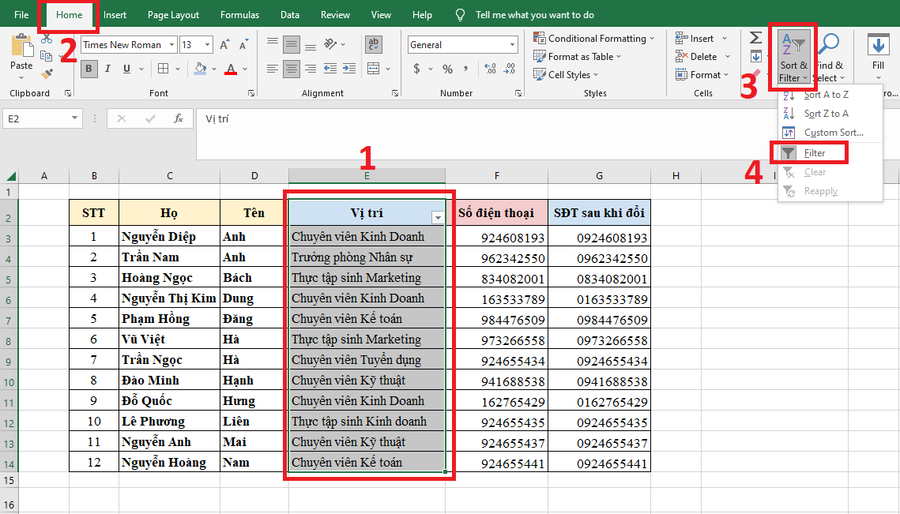
Task: Open the General number format dropdown
Action: pyautogui.click(x=512, y=45)
